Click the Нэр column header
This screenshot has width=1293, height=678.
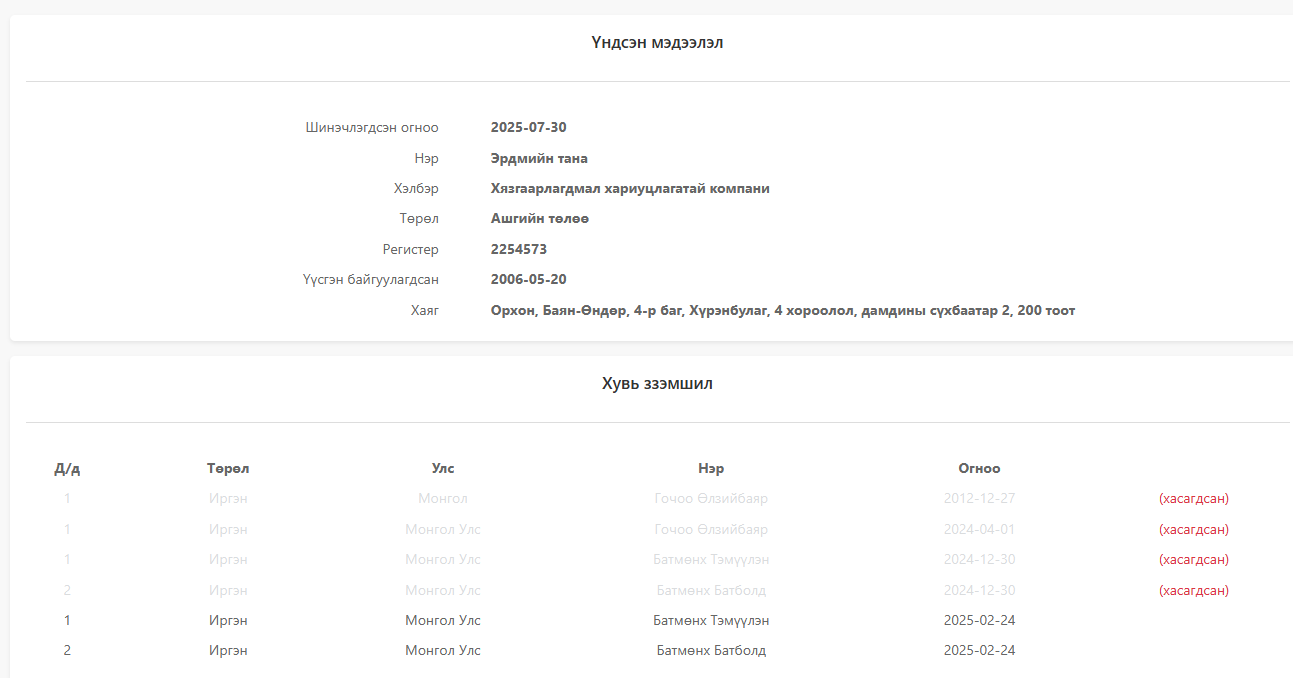pyautogui.click(x=711, y=468)
